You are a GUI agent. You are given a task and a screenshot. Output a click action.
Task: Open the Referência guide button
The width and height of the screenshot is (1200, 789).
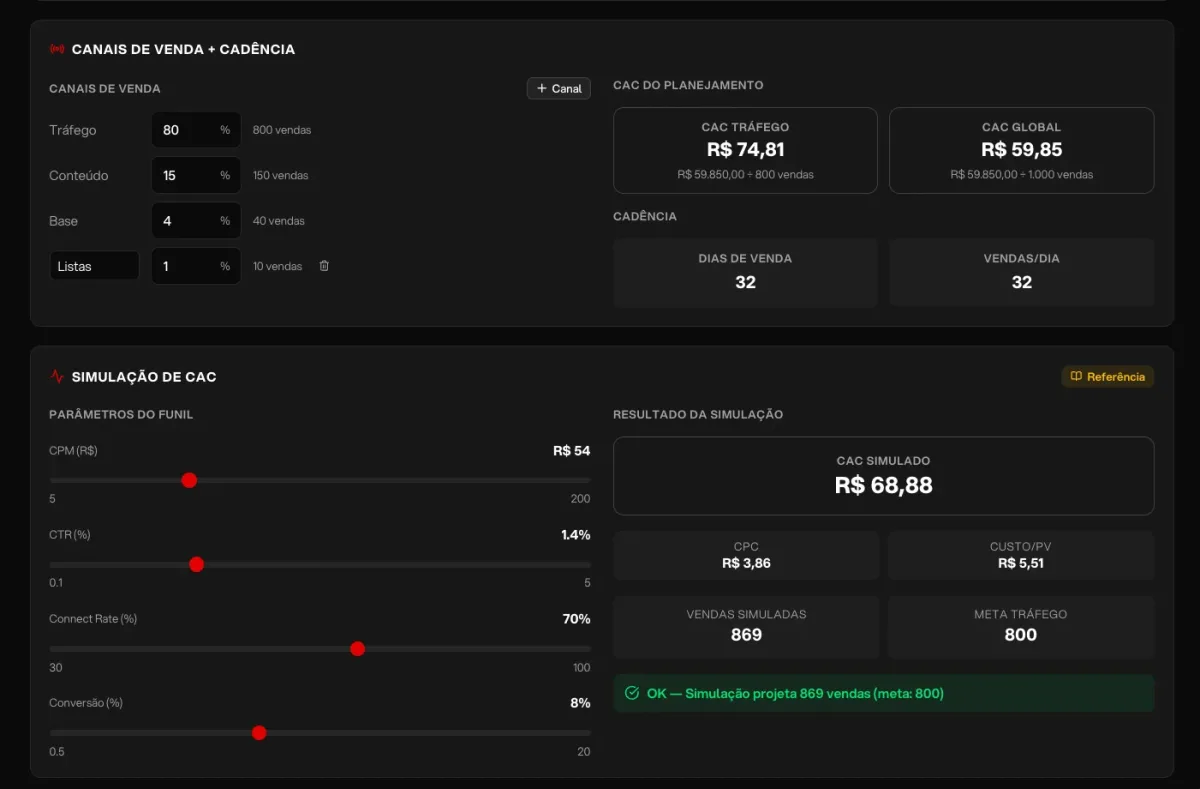(x=1108, y=377)
